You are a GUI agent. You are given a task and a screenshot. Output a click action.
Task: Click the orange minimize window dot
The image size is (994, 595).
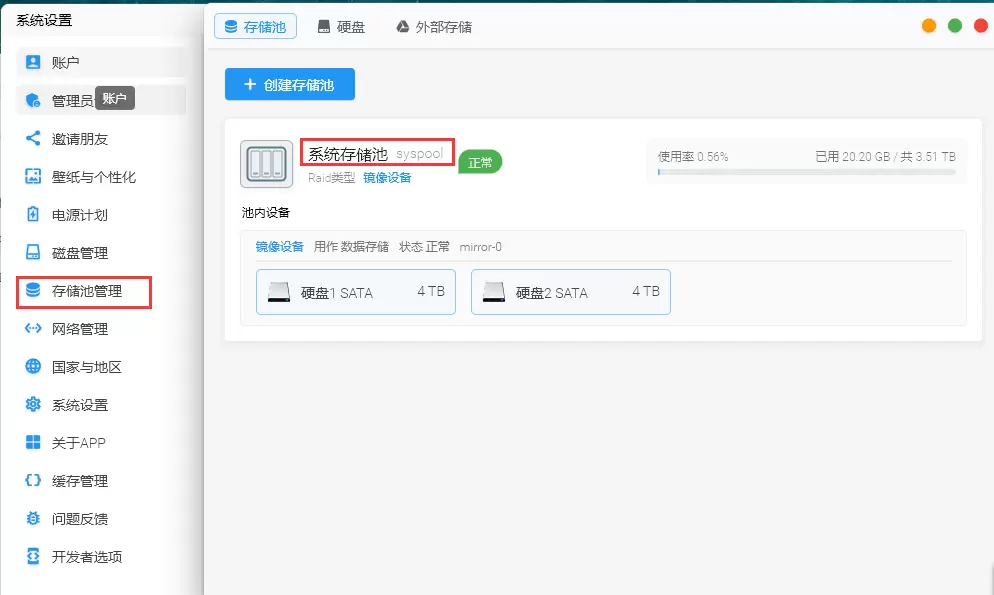[x=929, y=25]
